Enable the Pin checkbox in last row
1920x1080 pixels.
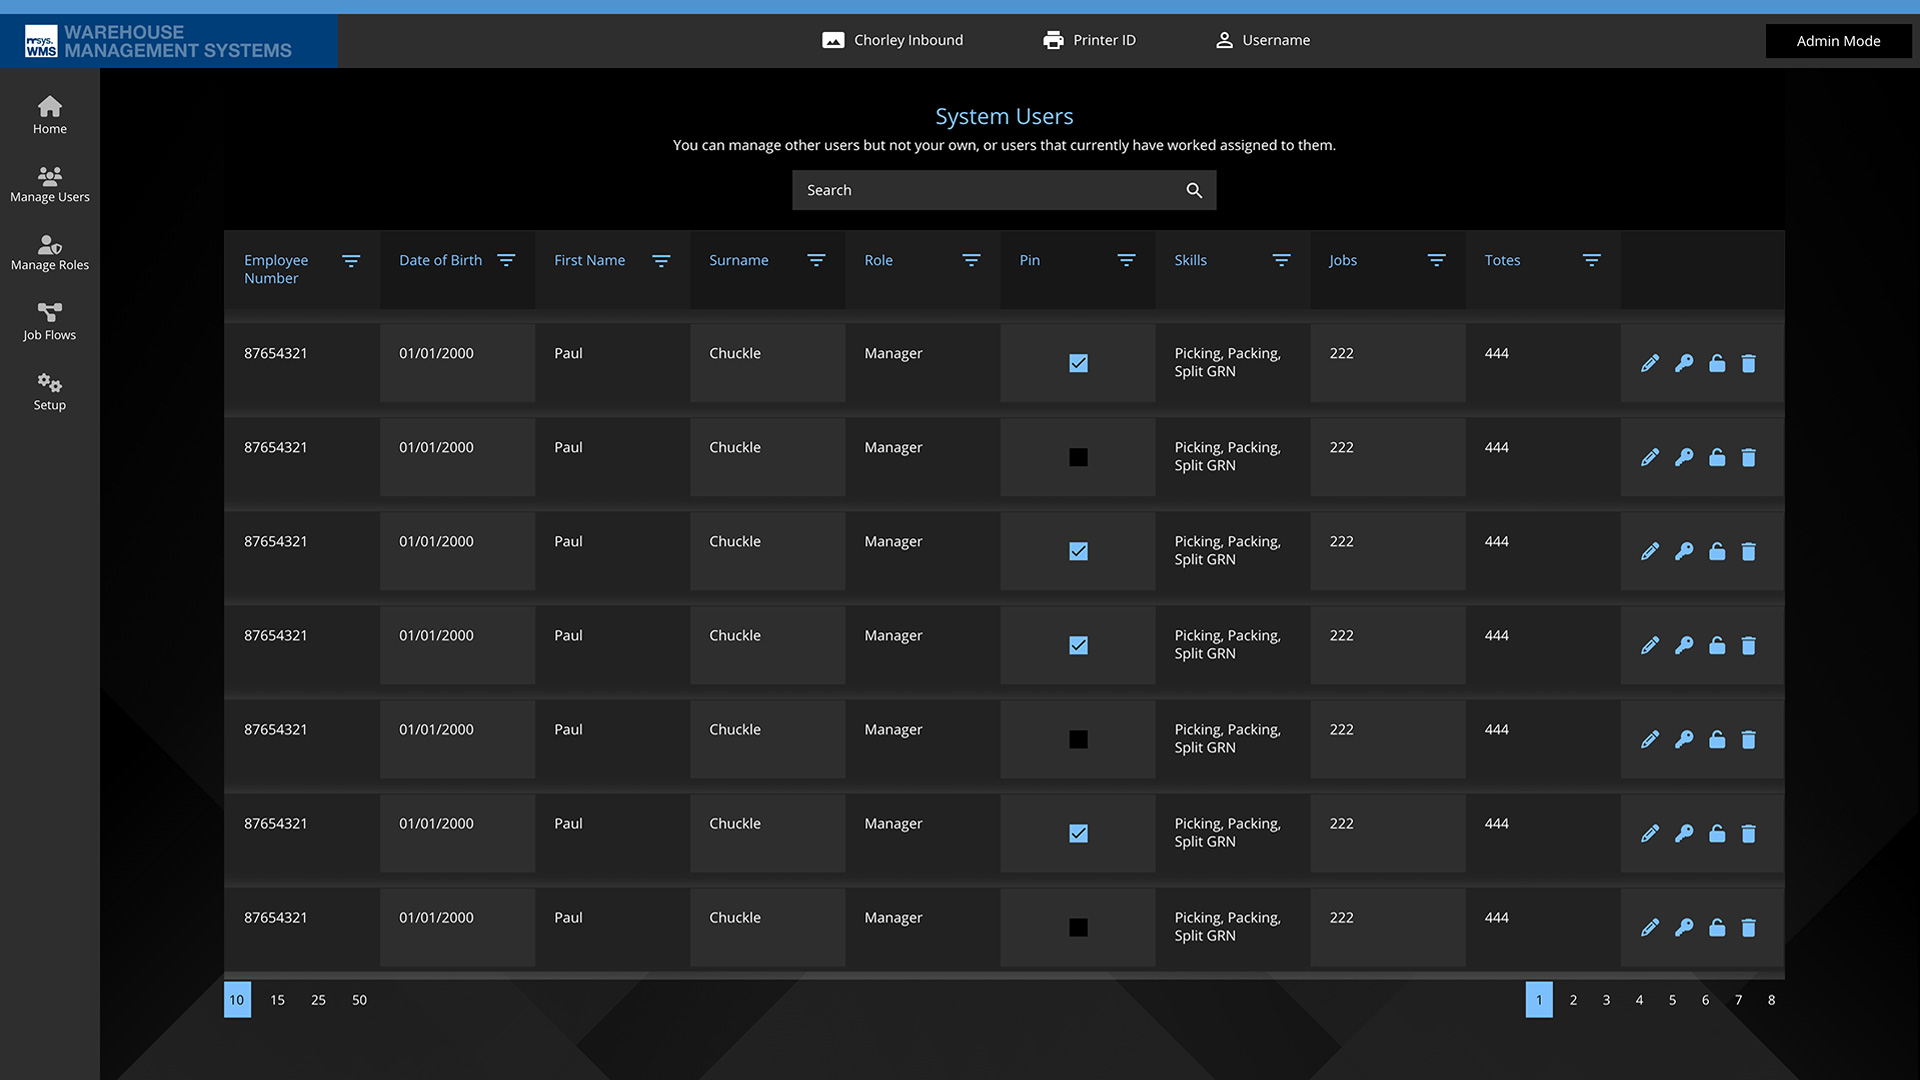[1078, 927]
